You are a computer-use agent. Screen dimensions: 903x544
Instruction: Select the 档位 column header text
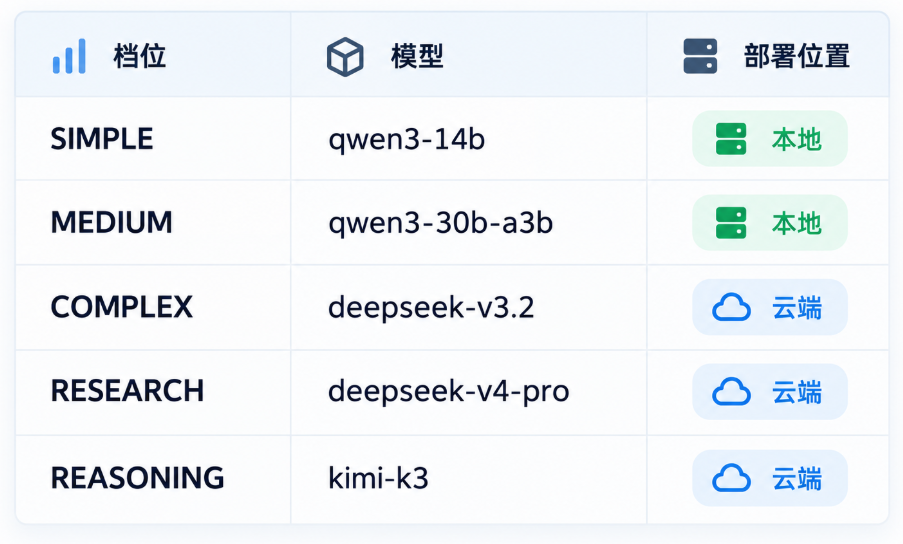tap(139, 56)
